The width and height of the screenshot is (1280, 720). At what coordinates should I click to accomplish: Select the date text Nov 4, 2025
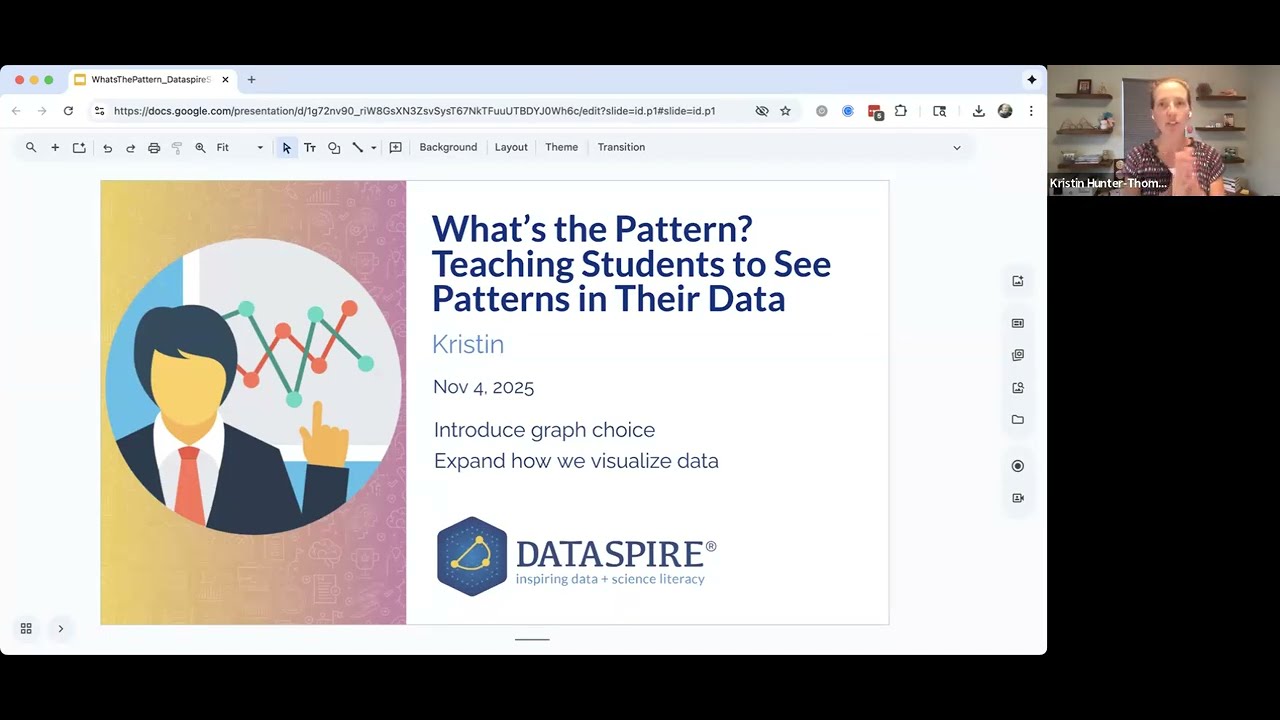coord(484,387)
